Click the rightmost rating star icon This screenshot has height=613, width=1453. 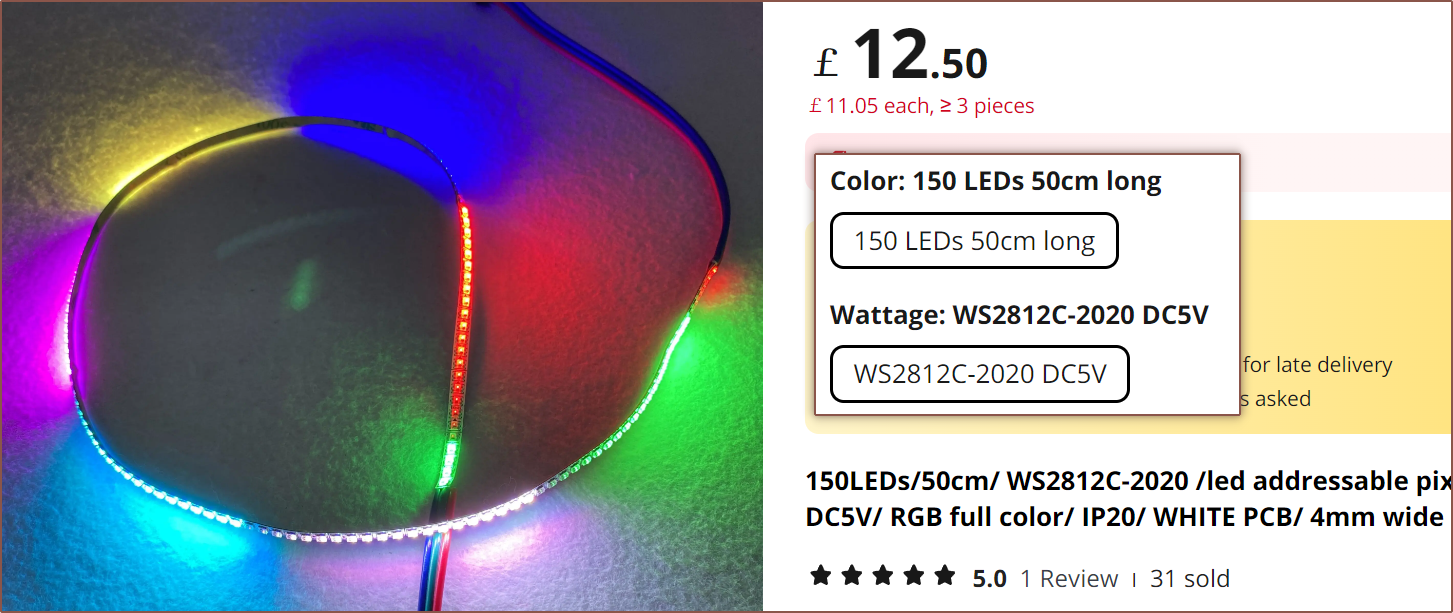click(945, 576)
